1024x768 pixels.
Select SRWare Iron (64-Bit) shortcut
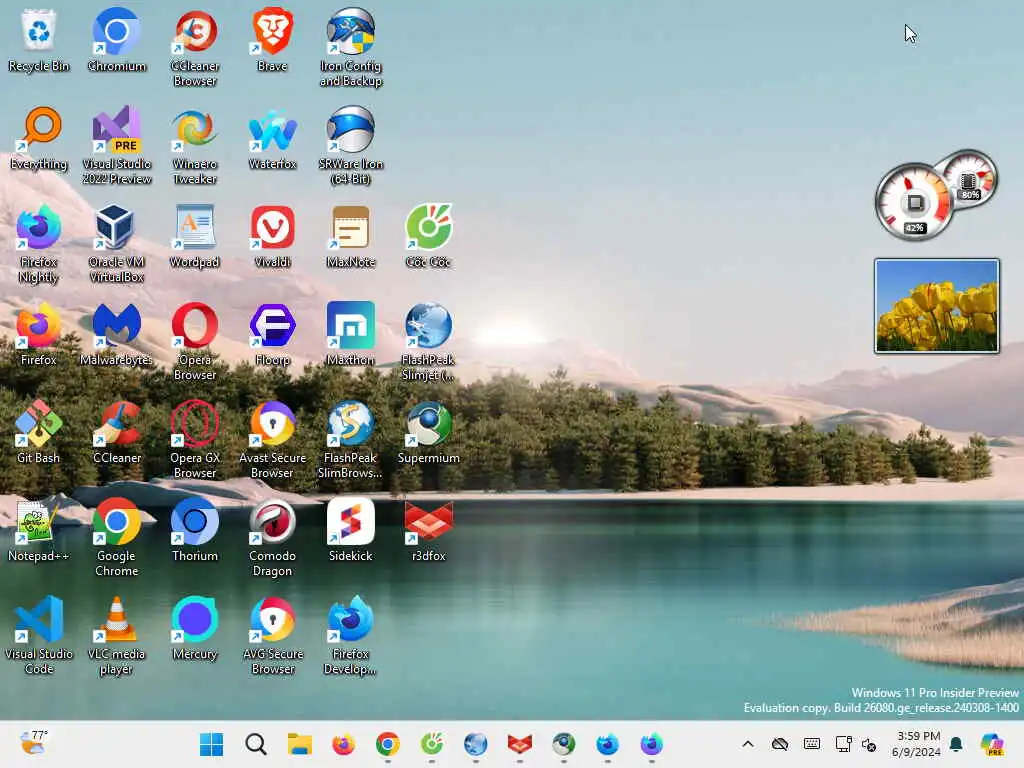(351, 146)
